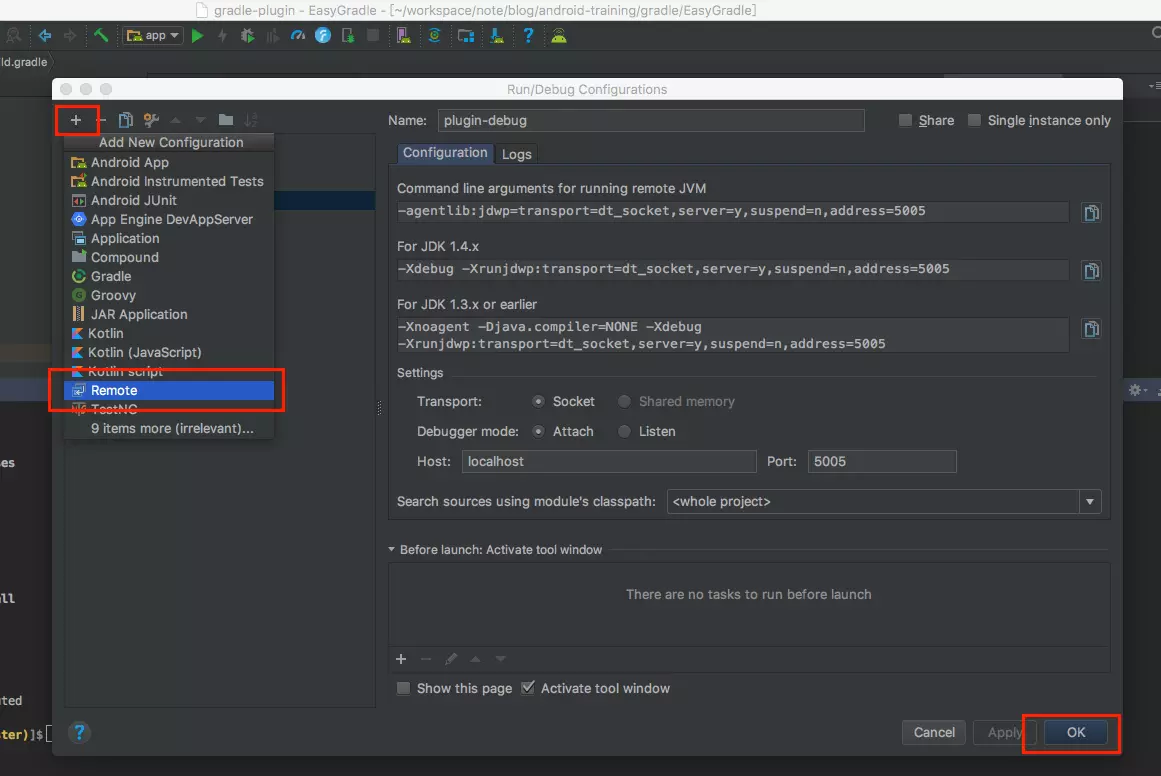Click the dialog help question mark icon
The height and width of the screenshot is (776, 1161).
coord(79,732)
